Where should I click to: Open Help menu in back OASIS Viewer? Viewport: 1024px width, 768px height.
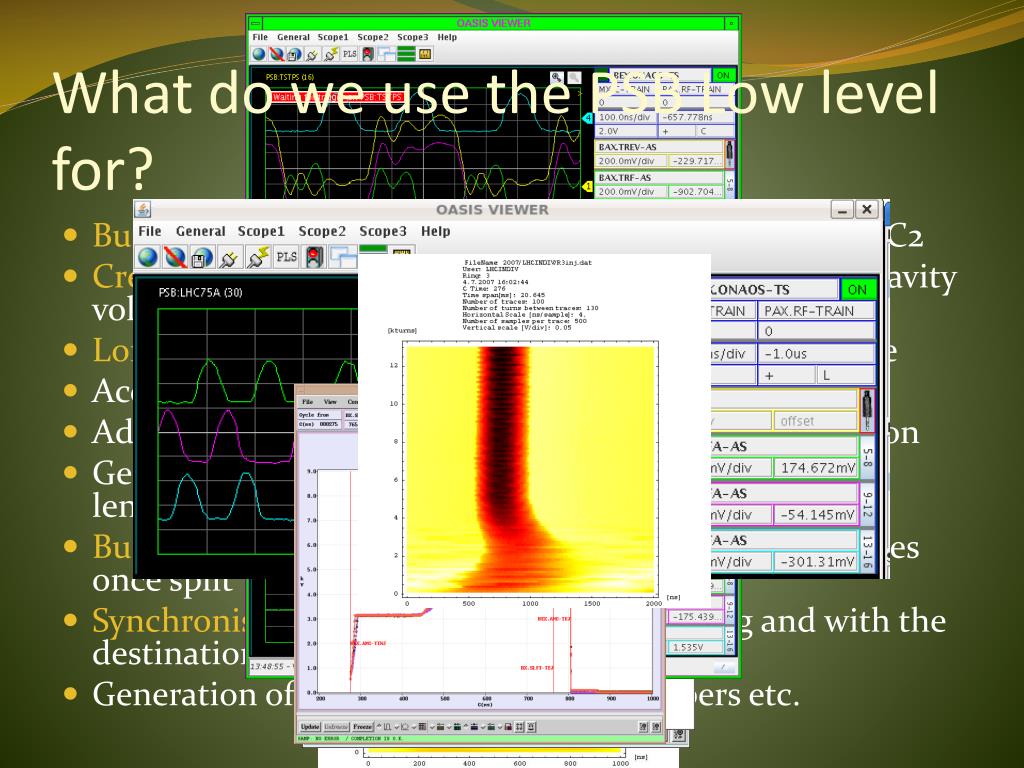pos(447,37)
